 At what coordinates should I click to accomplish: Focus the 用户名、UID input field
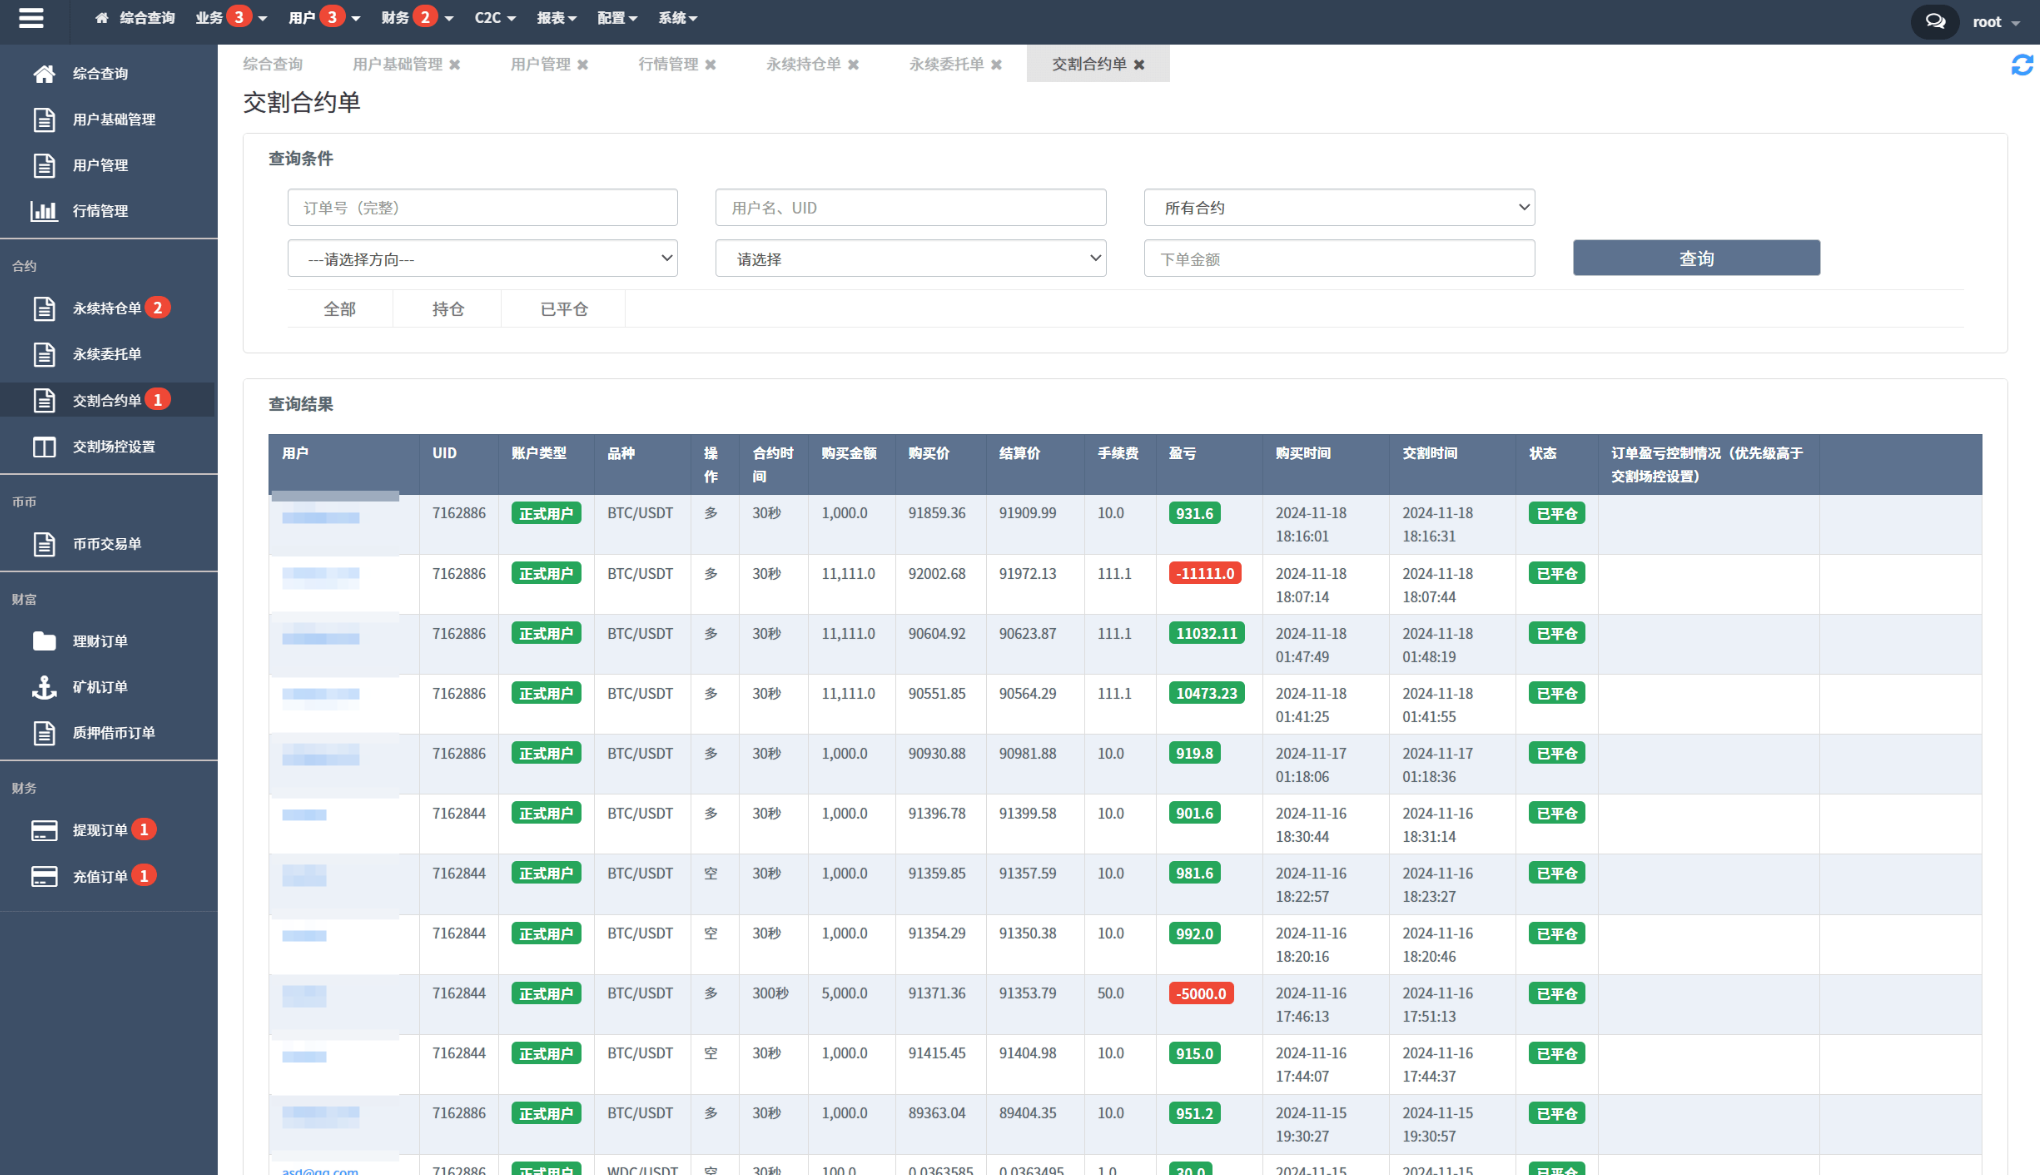910,208
